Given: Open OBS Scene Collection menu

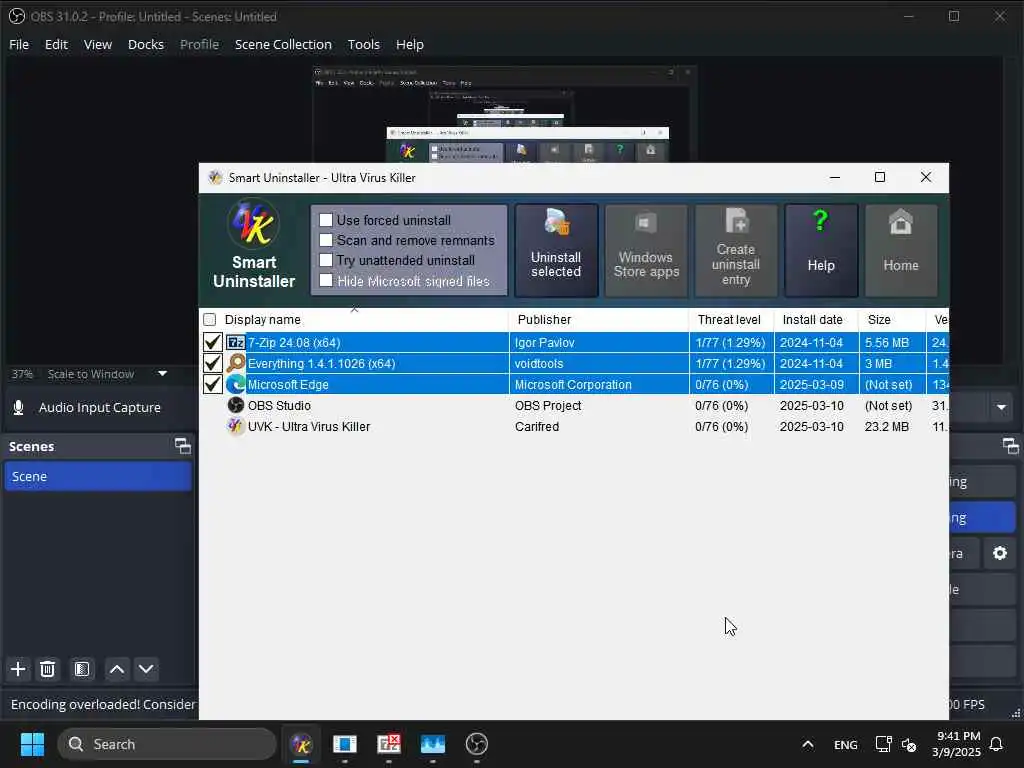Looking at the screenshot, I should (x=283, y=44).
